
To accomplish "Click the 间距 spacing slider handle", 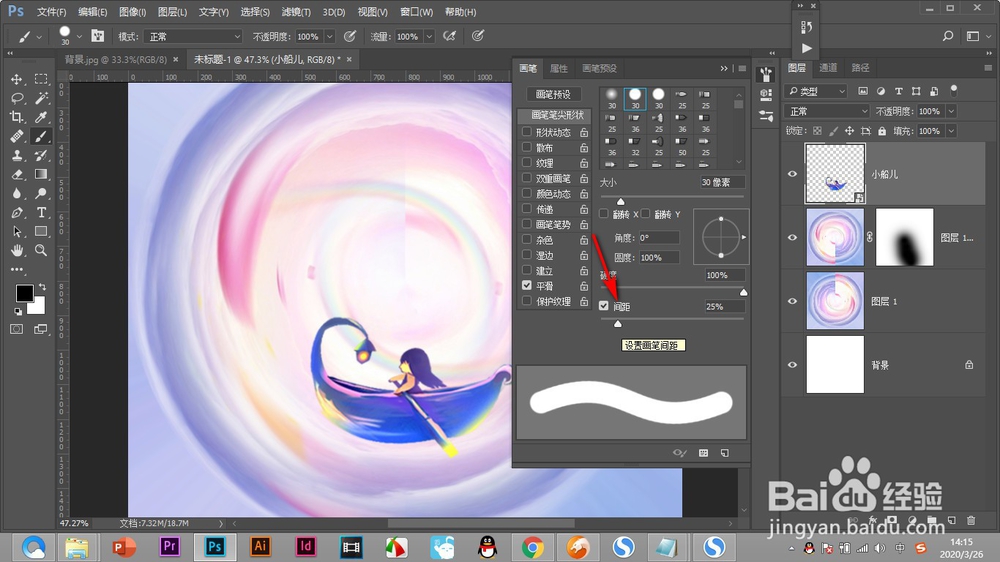I will pos(617,323).
